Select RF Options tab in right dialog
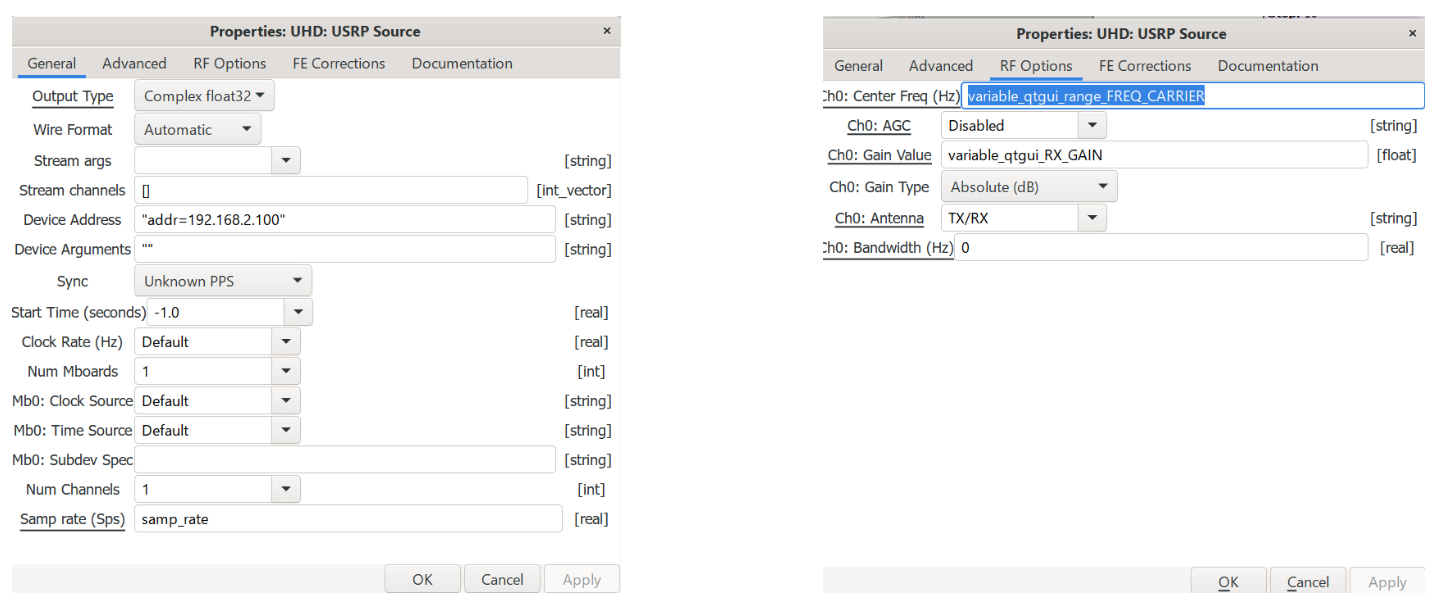 pyautogui.click(x=1036, y=66)
